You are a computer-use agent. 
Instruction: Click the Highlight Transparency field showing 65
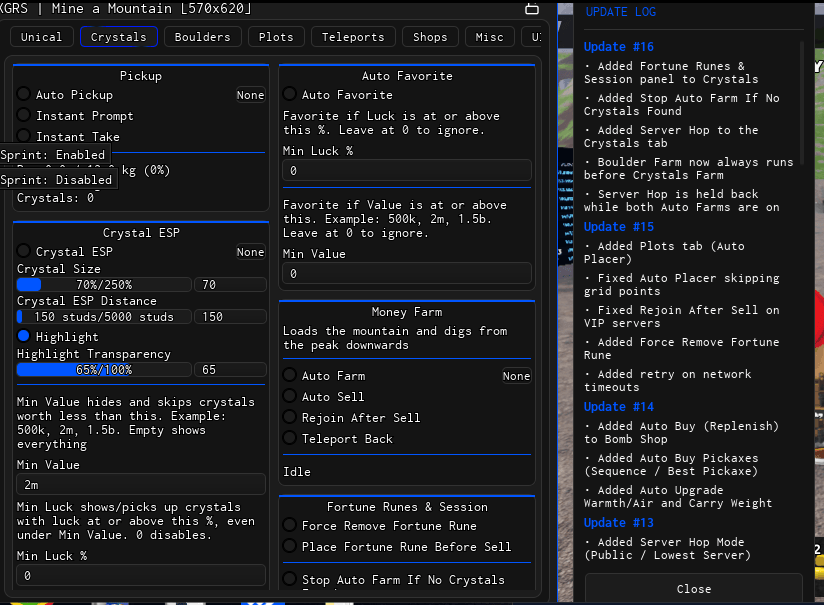[x=230, y=370]
